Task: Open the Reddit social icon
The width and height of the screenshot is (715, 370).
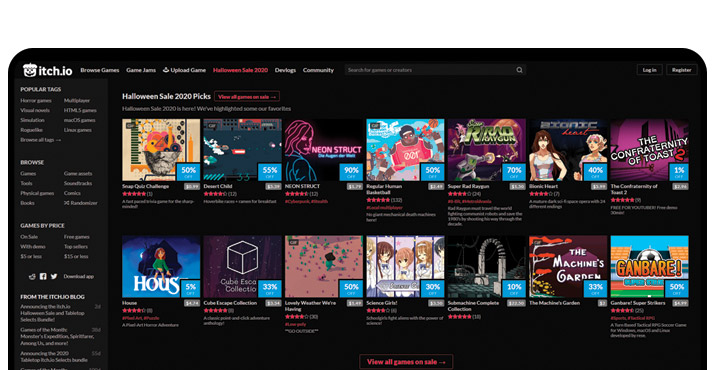Action: click(x=32, y=276)
